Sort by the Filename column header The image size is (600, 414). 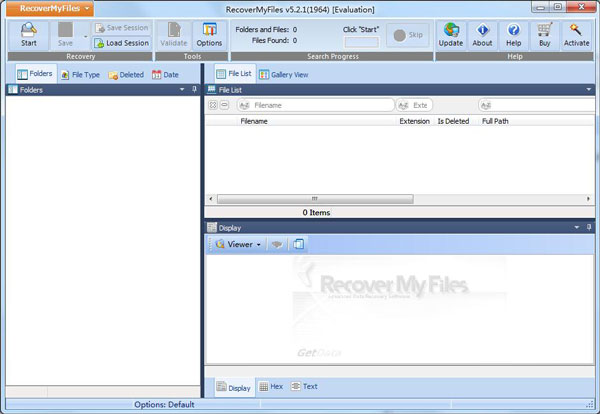(254, 121)
